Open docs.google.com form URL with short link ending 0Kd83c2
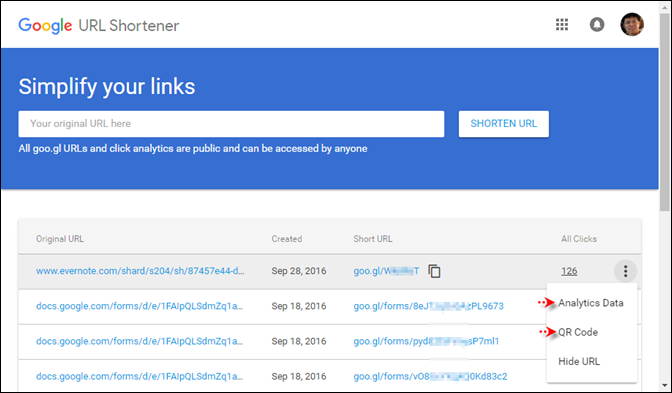 point(139,376)
